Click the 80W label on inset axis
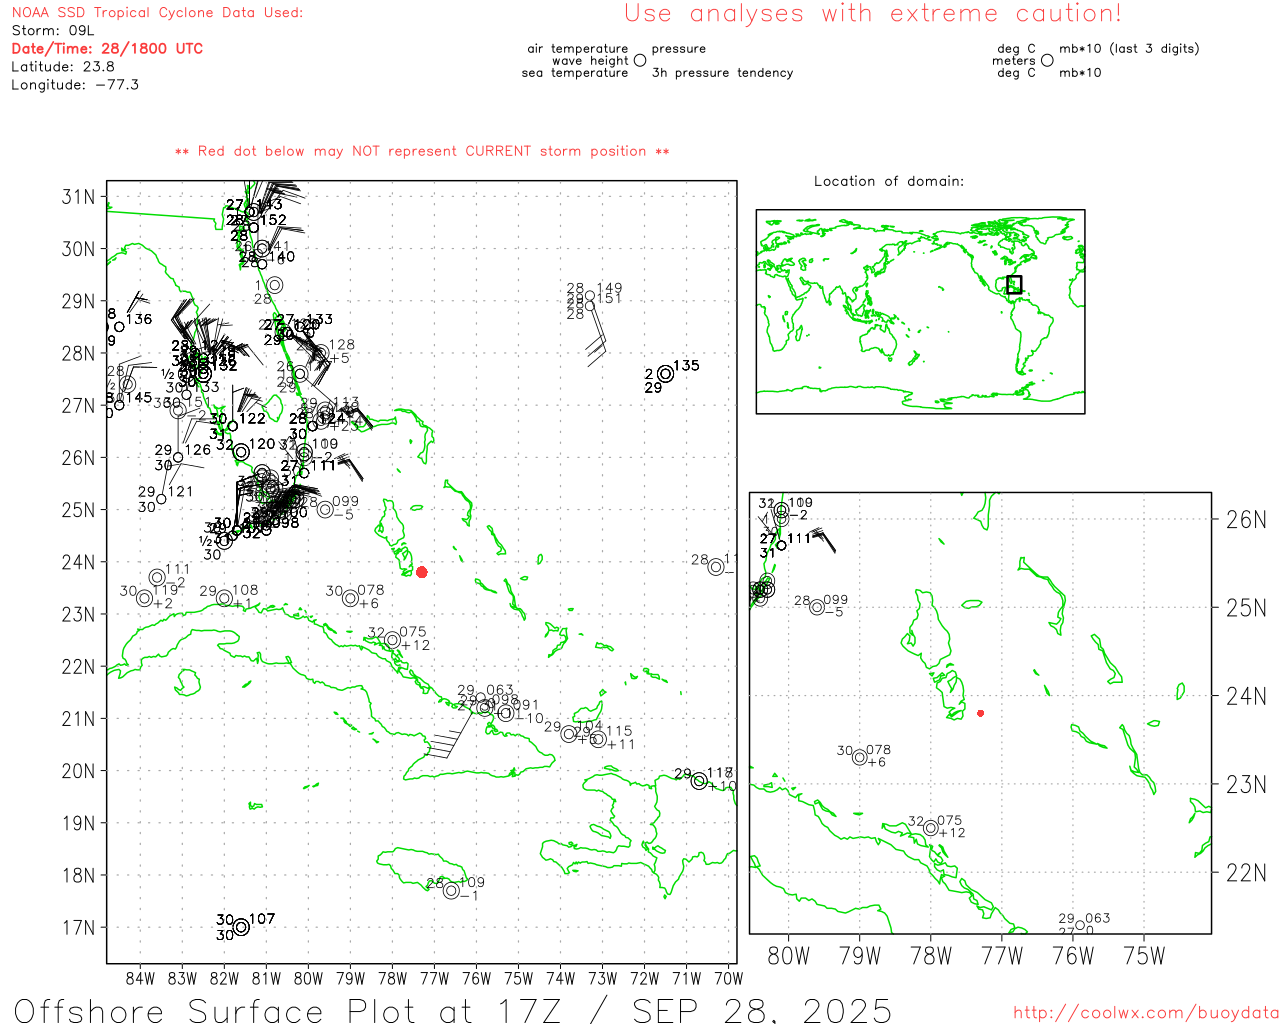Image resolution: width=1280 pixels, height=1024 pixels. pos(788,956)
